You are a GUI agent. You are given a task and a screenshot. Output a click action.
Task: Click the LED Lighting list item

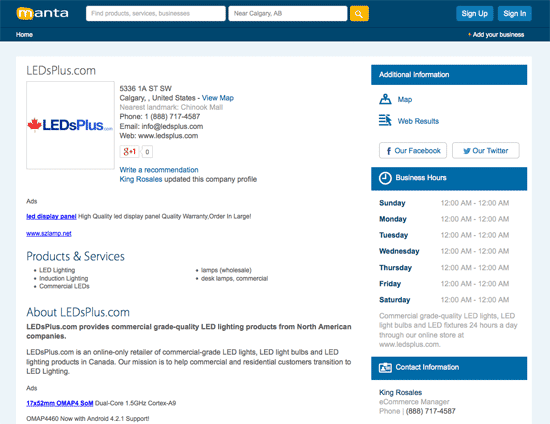pos(57,270)
